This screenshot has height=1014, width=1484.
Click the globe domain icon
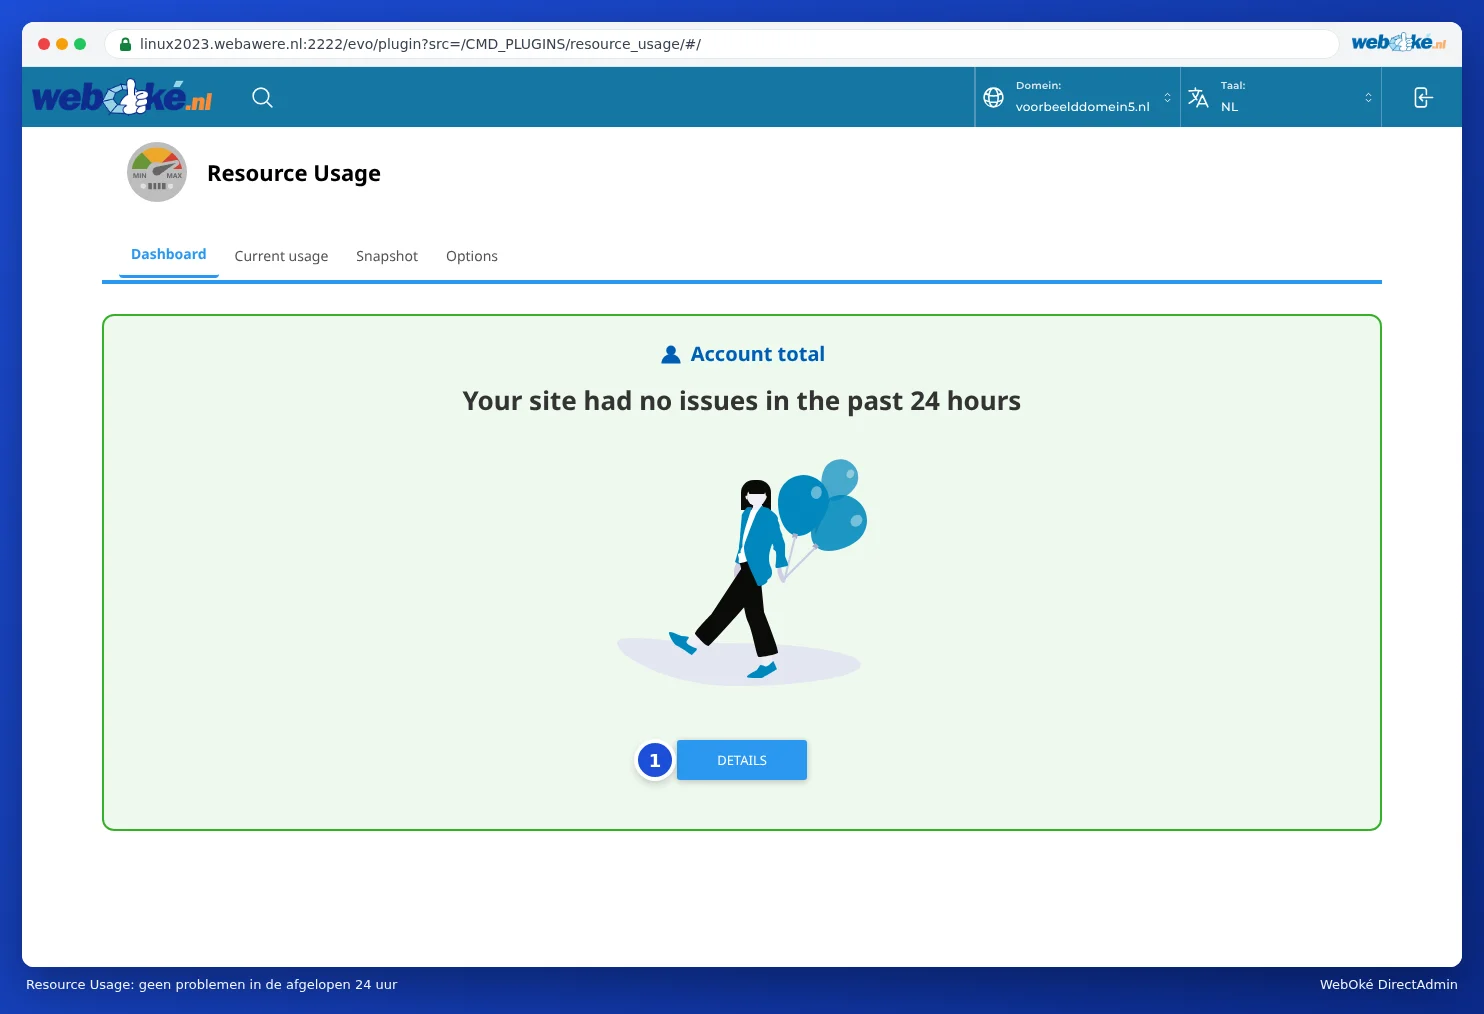click(x=993, y=97)
